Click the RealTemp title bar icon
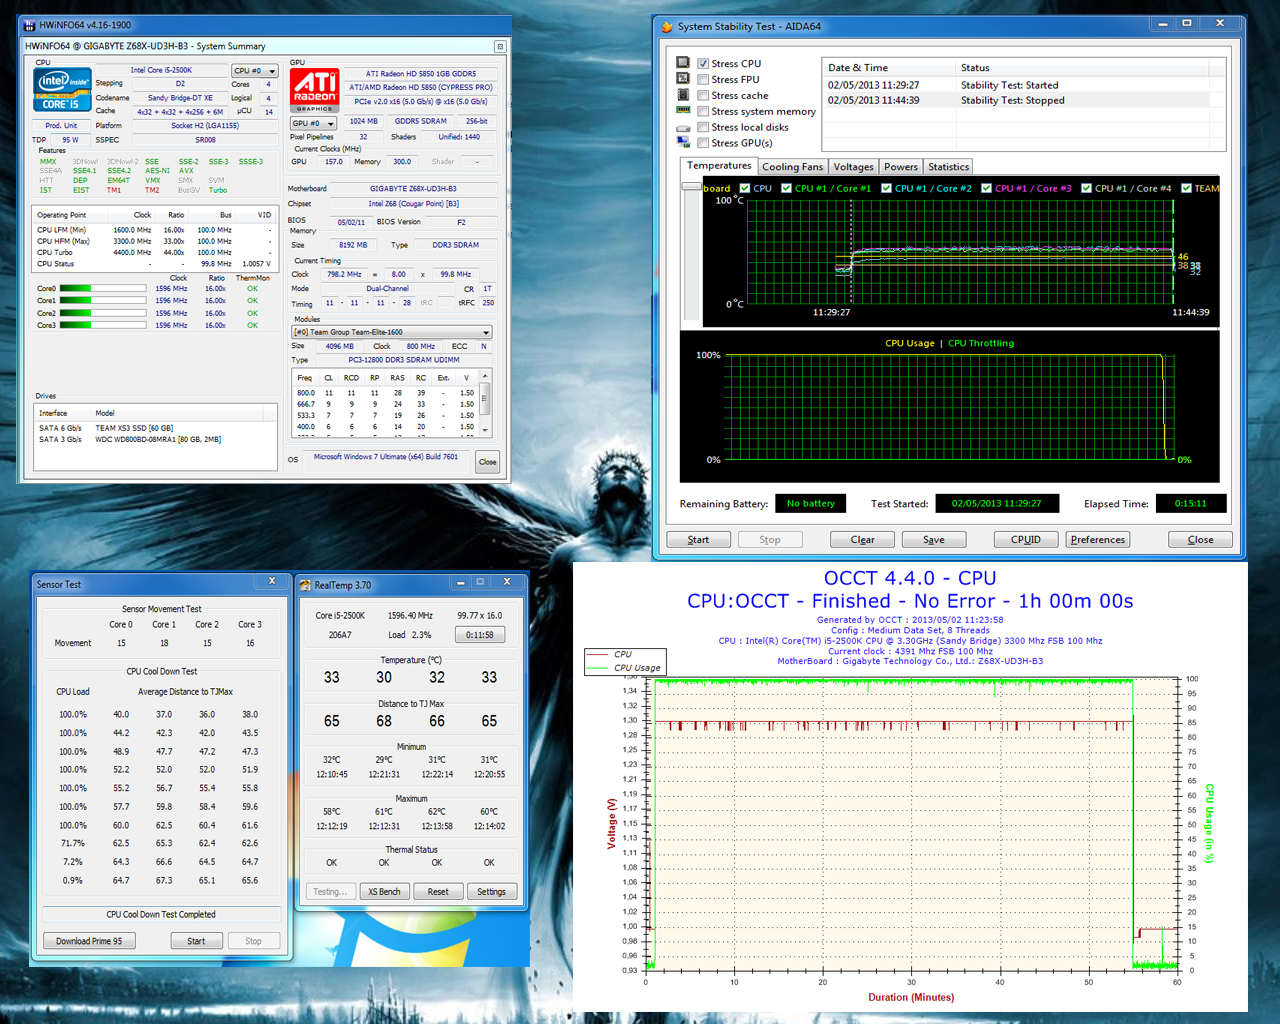This screenshot has width=1280, height=1024. coord(306,584)
